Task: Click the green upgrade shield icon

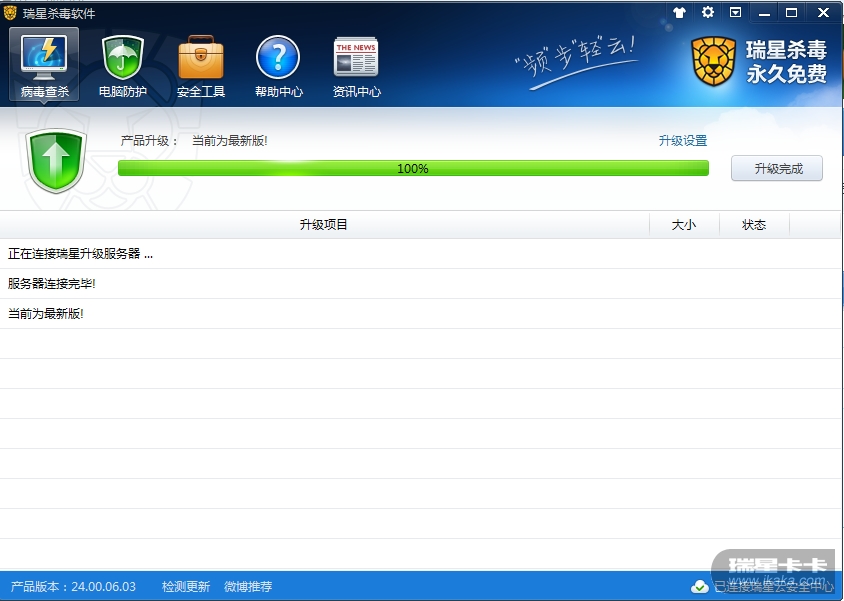Action: (x=56, y=160)
